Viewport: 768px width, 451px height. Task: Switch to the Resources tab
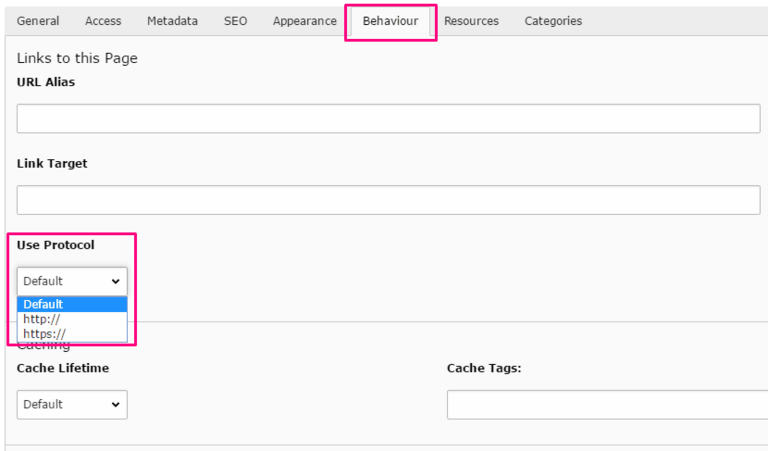click(x=471, y=21)
